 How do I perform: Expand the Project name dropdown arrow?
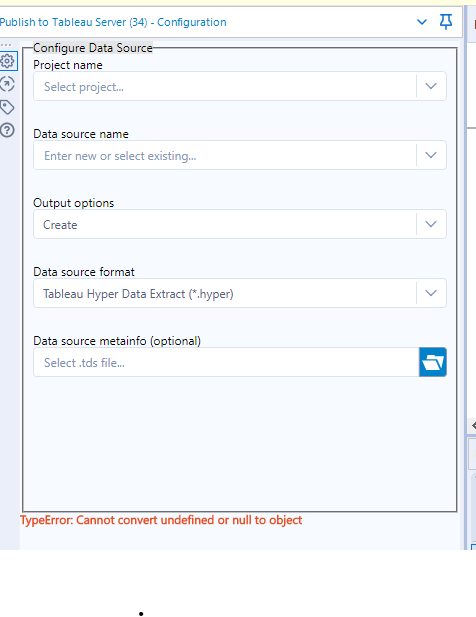[x=431, y=86]
